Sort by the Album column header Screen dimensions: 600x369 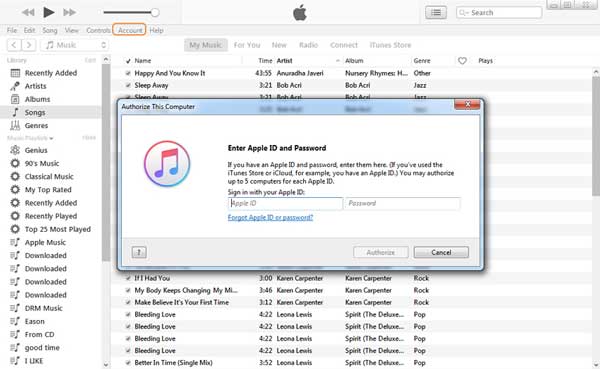click(354, 60)
